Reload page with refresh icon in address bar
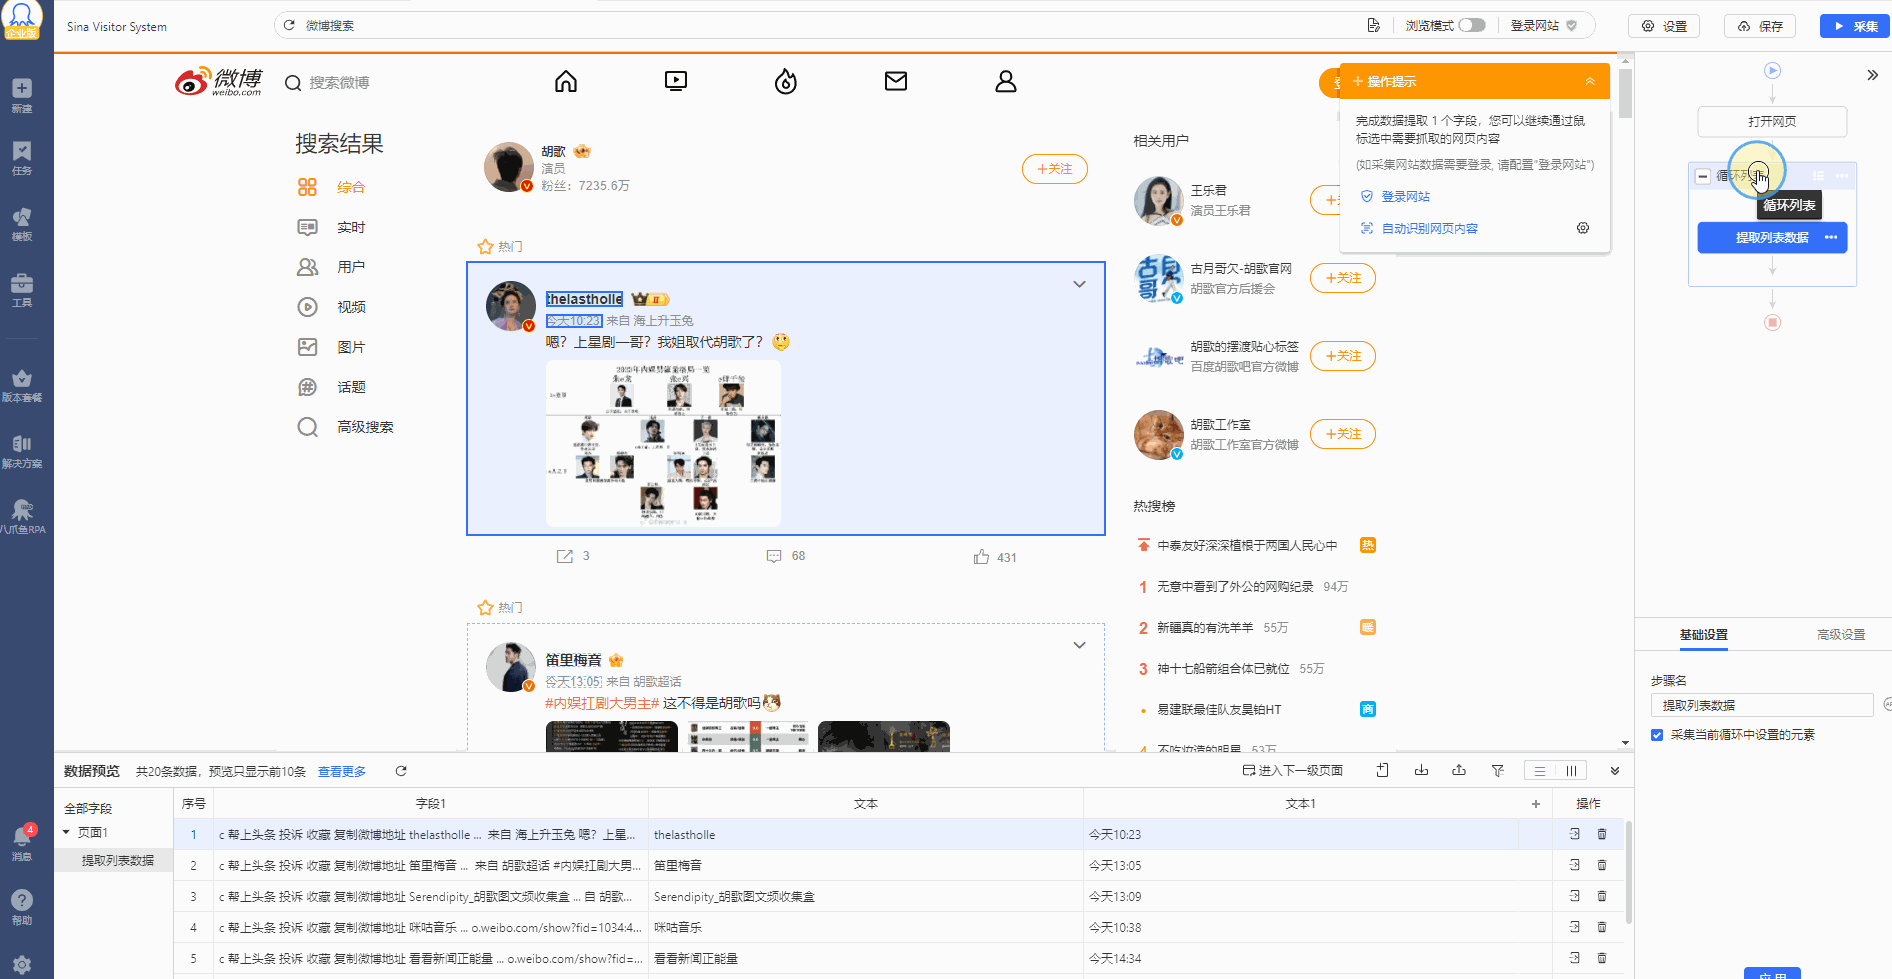 (x=289, y=25)
